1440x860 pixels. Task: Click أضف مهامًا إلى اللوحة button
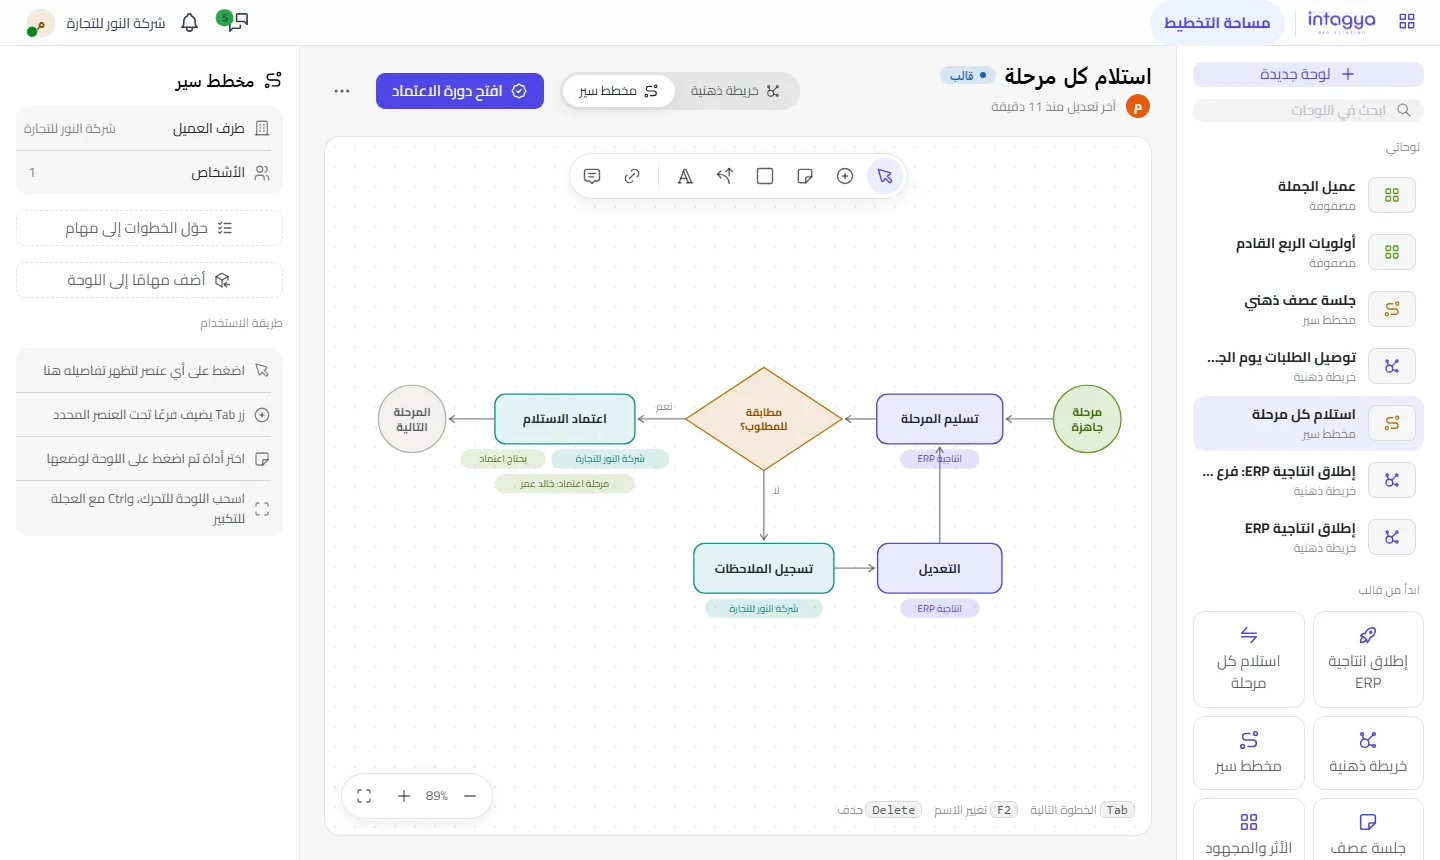(x=149, y=280)
